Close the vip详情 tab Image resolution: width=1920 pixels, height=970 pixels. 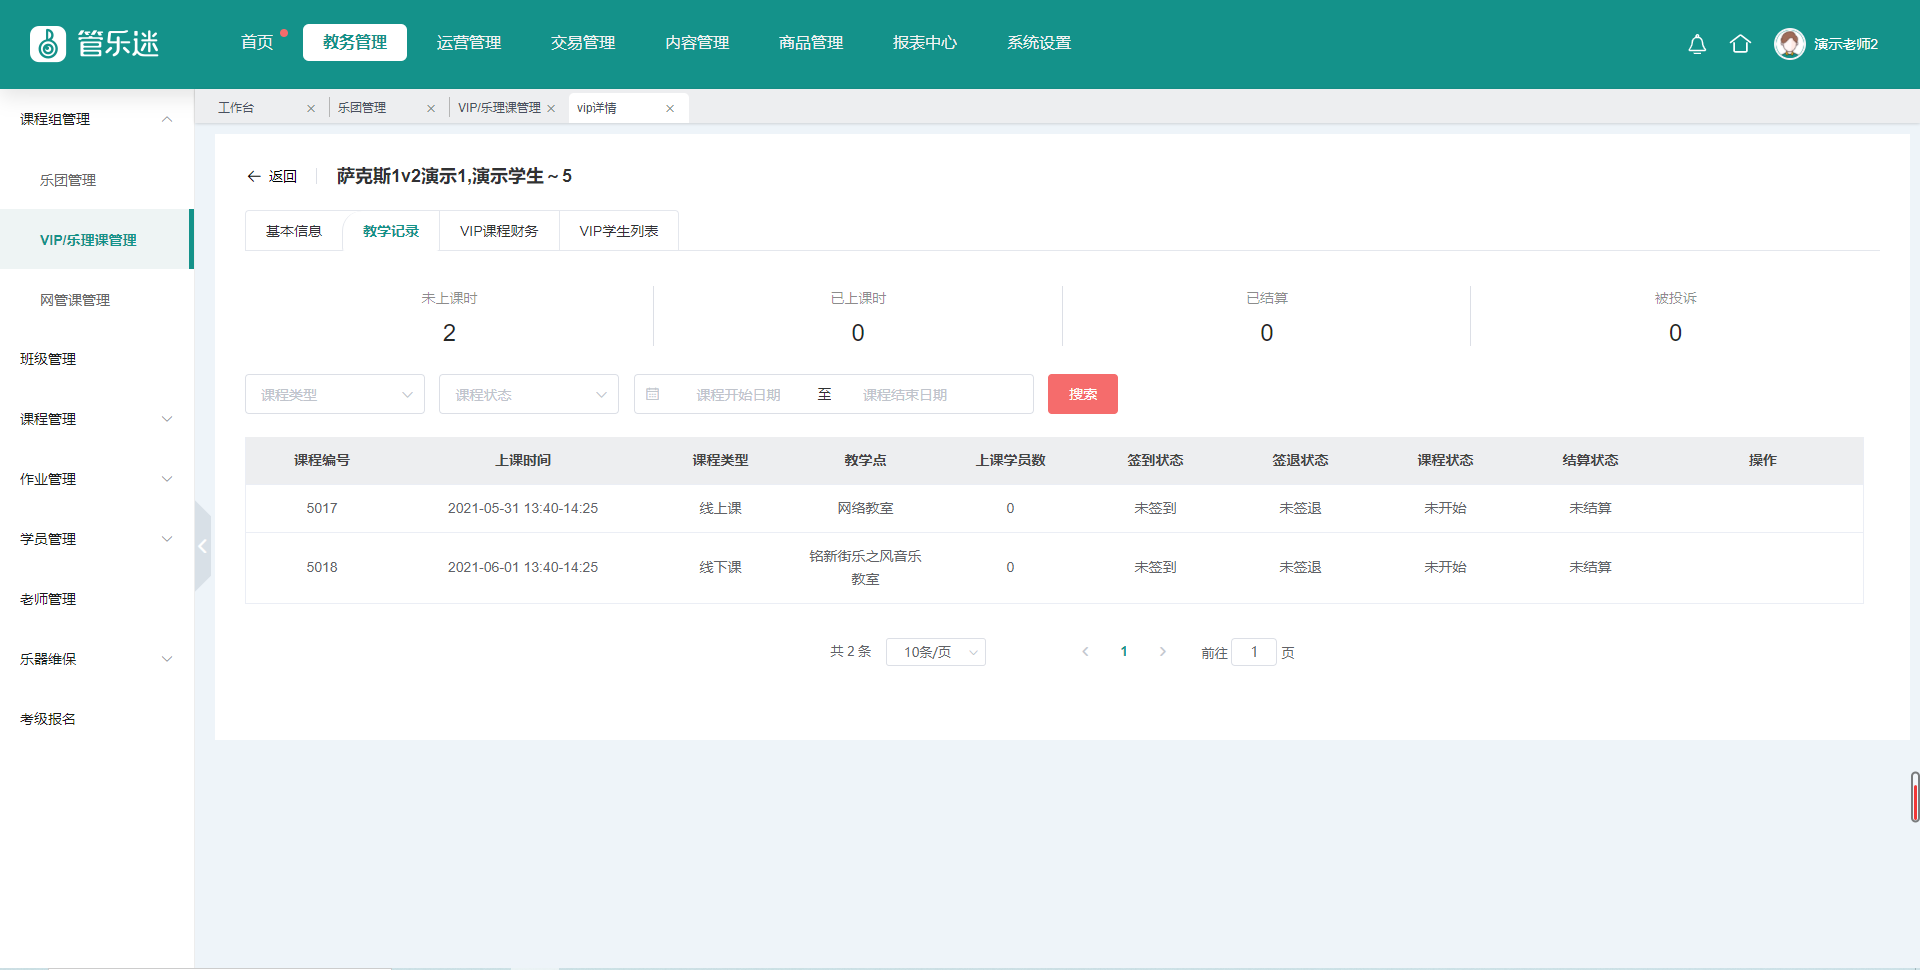pyautogui.click(x=670, y=108)
